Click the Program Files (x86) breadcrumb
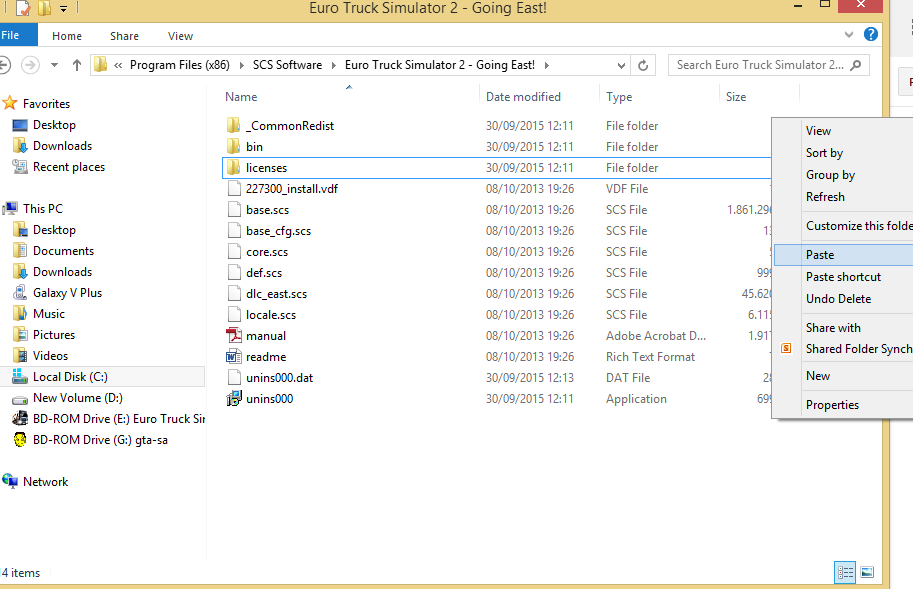This screenshot has width=913, height=589. coord(179,65)
